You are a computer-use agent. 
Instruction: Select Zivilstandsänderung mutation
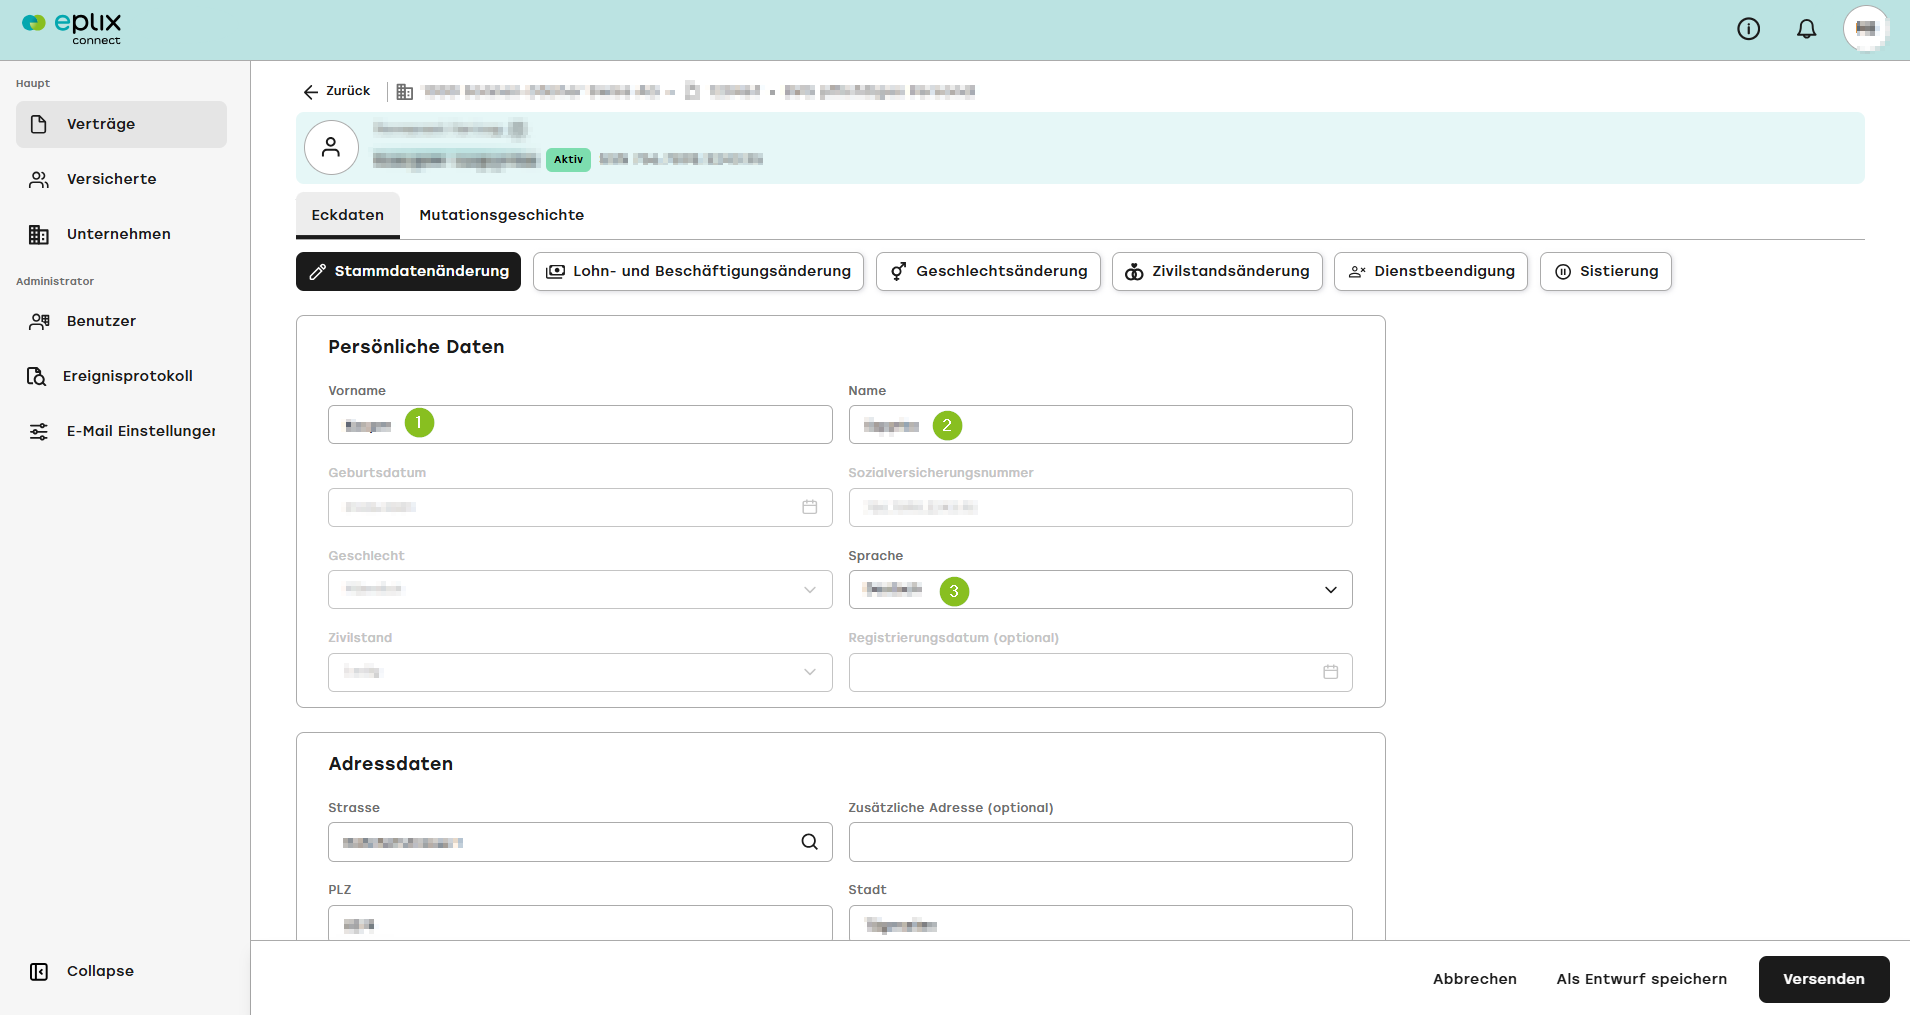pyautogui.click(x=1217, y=271)
